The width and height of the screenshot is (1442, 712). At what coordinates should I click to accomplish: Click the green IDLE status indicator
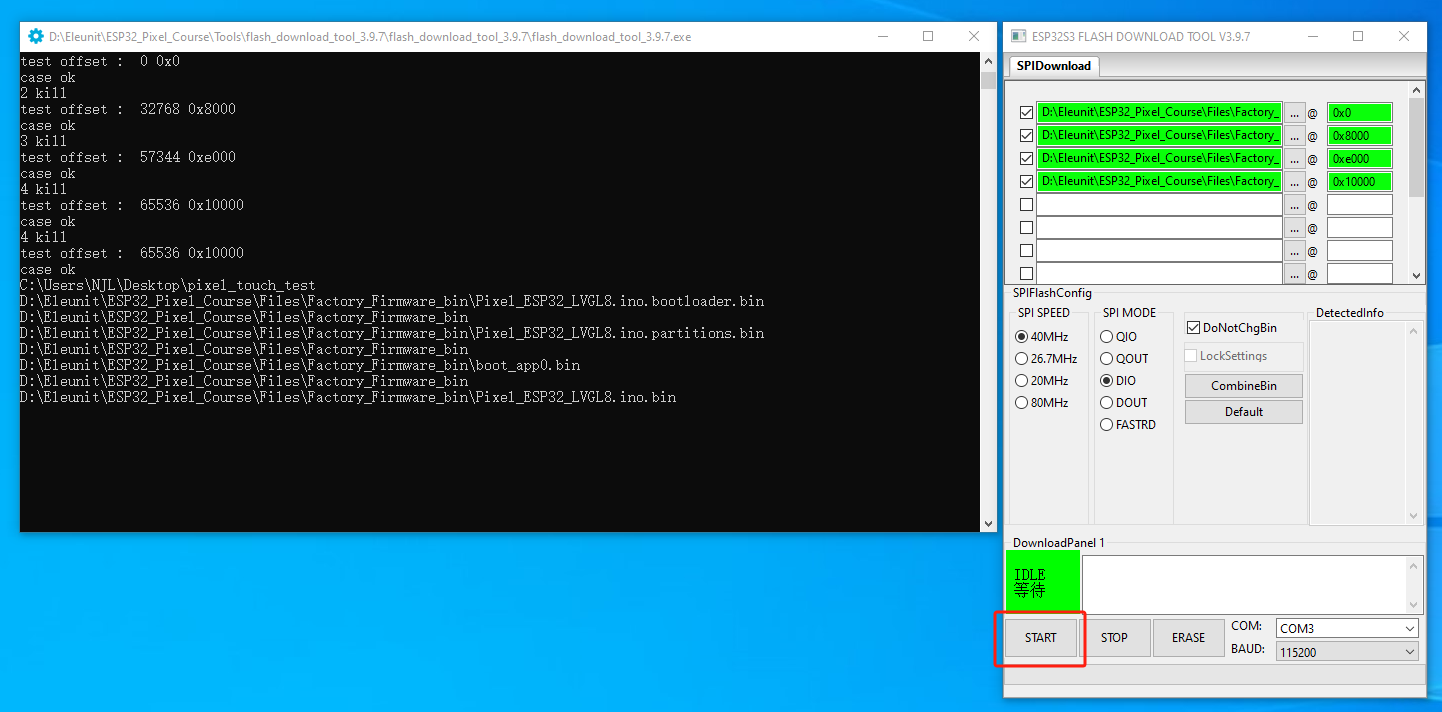[1042, 581]
